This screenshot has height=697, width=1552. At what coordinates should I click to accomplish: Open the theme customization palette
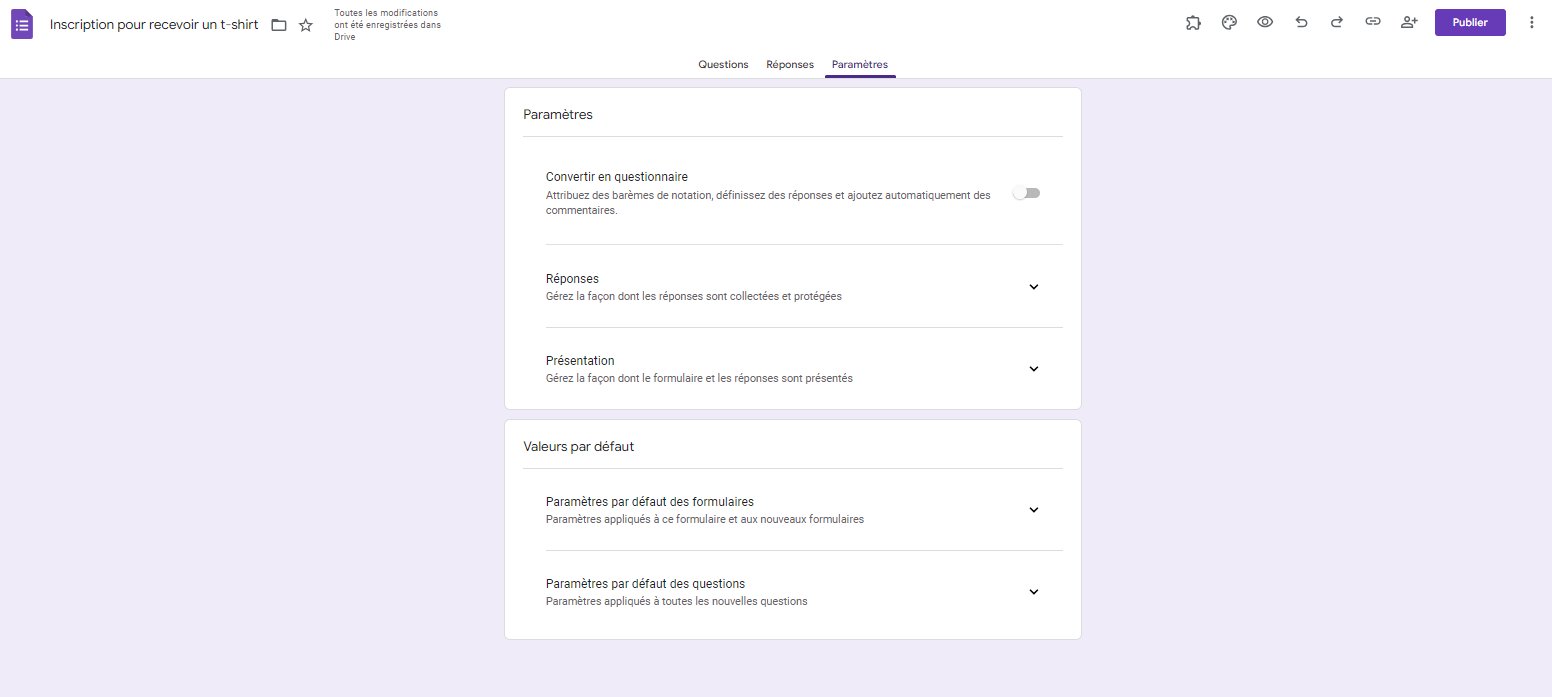tap(1229, 21)
